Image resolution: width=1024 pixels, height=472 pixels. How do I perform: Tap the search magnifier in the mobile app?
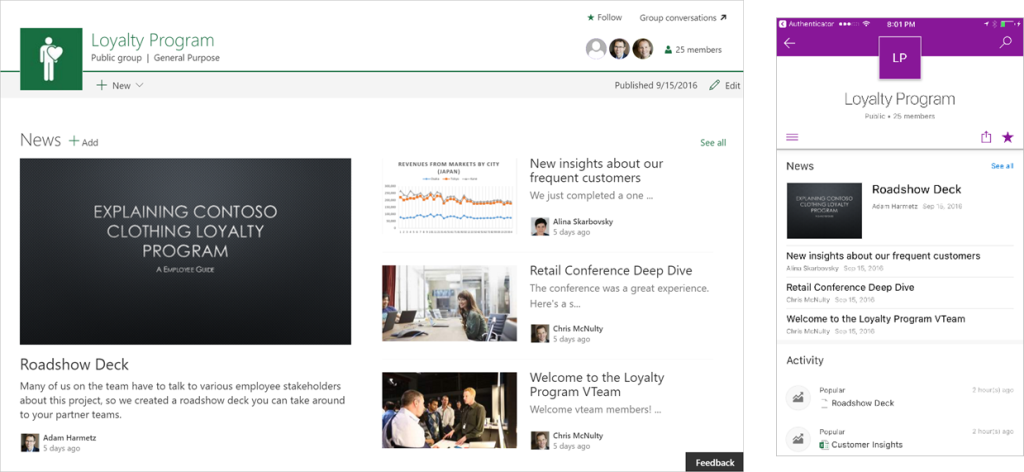1005,43
